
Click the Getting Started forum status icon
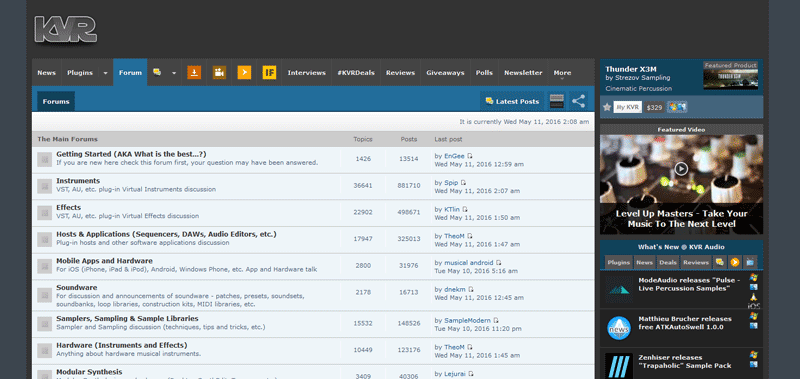tap(44, 159)
